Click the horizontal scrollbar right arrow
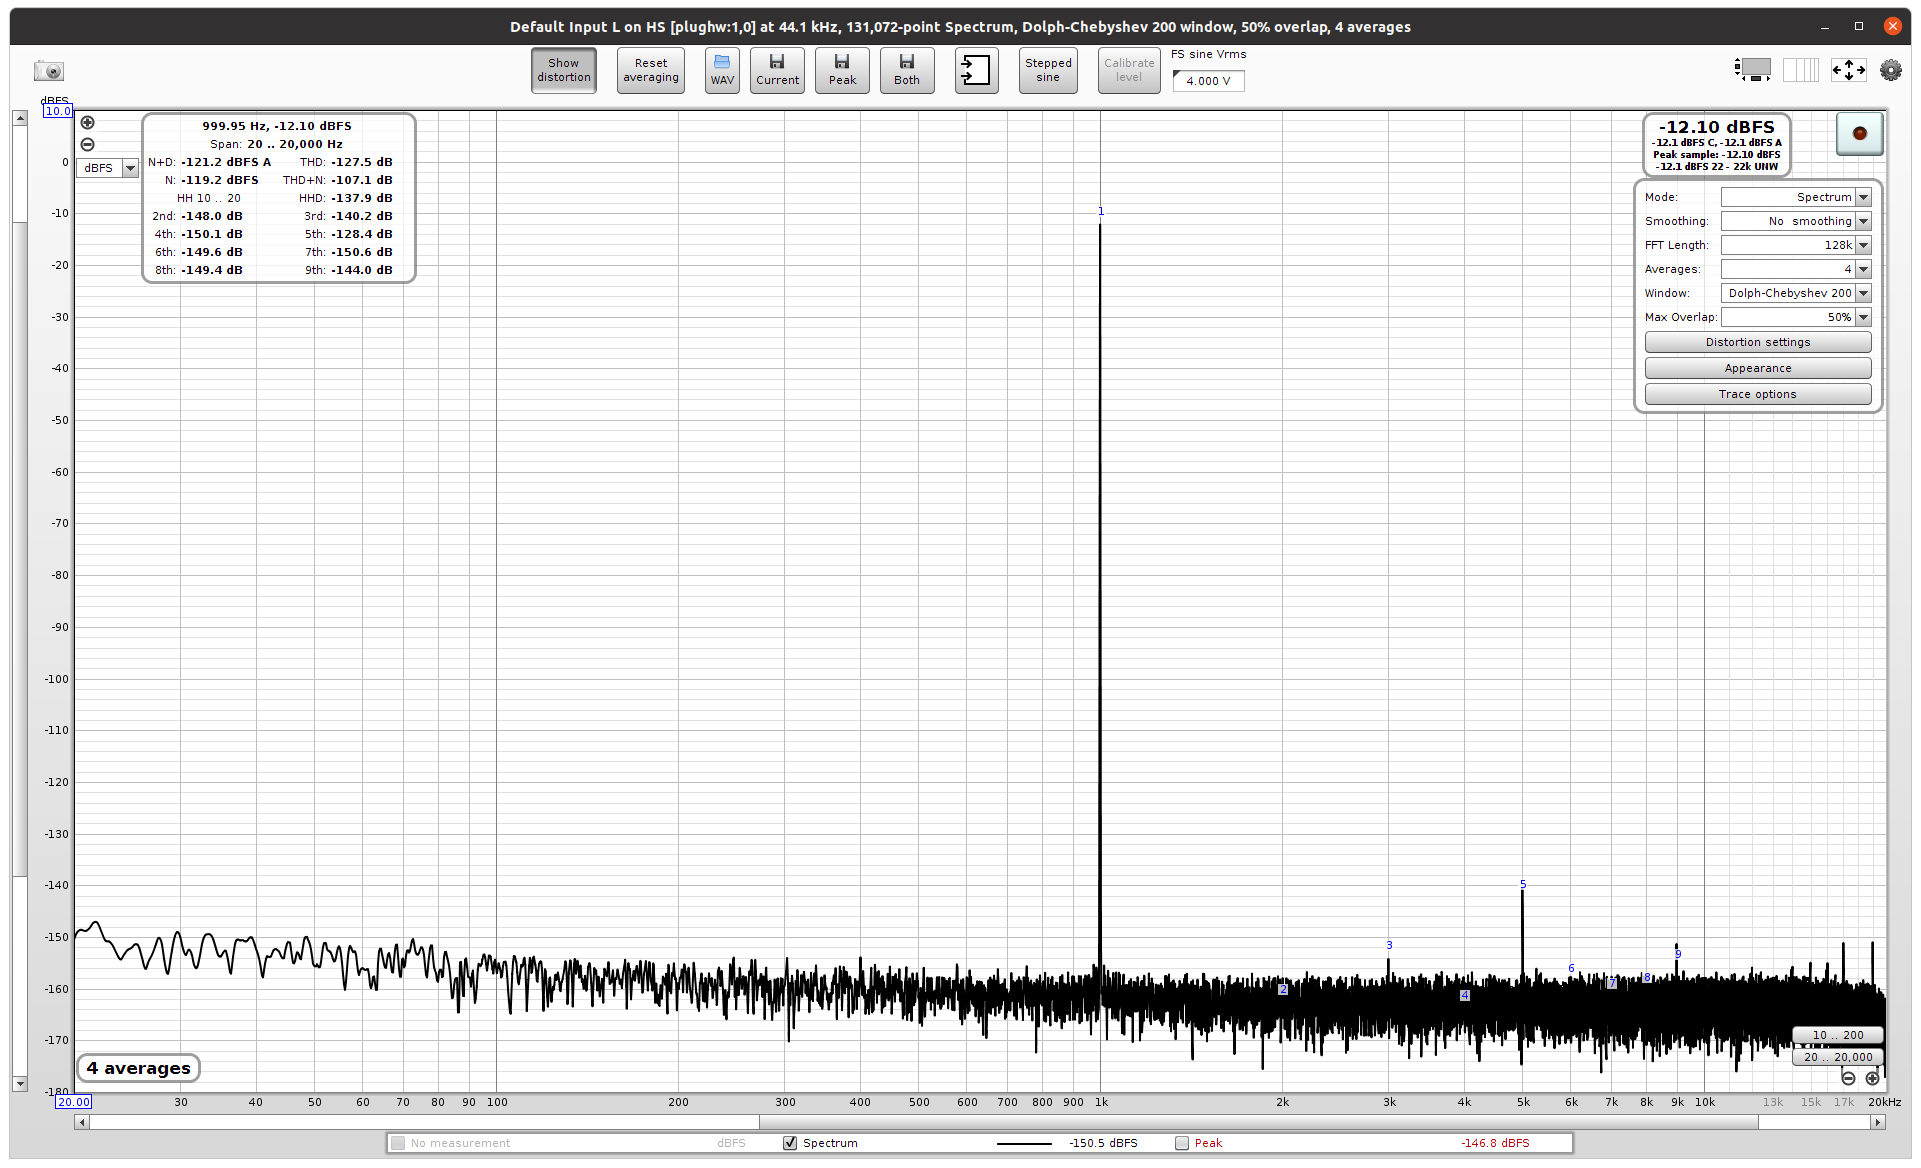The height and width of the screenshot is (1168, 1921). [x=1878, y=1122]
